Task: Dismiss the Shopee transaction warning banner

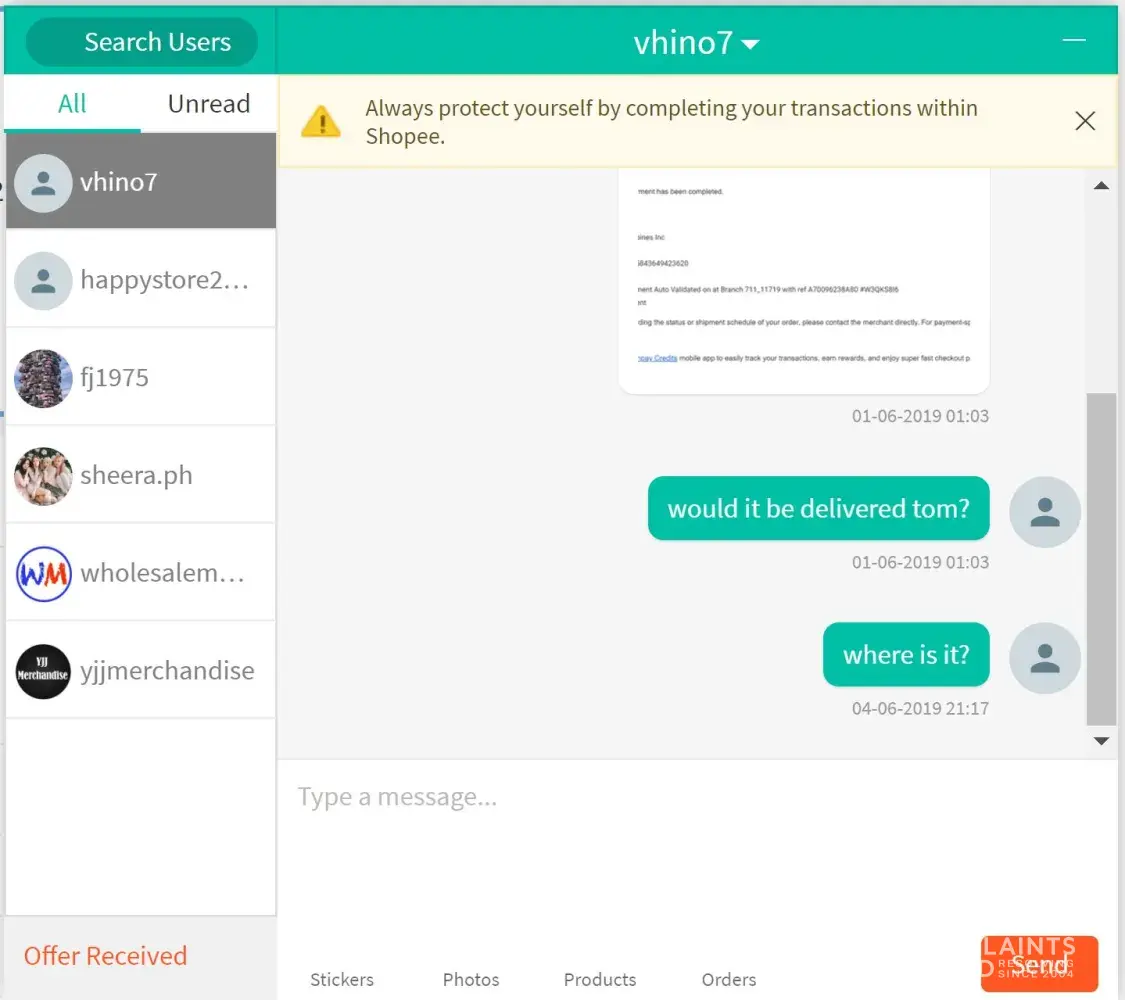Action: click(x=1084, y=122)
